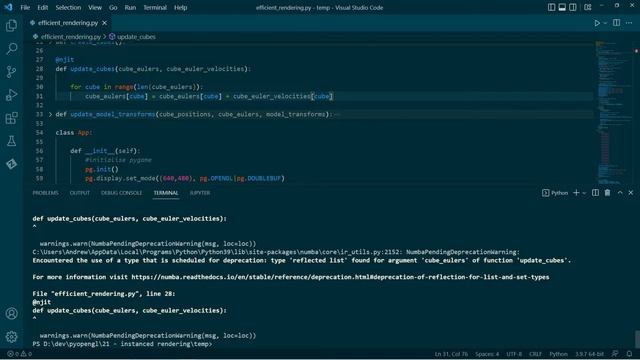Open run options dropdown arrow beside play

605,23
